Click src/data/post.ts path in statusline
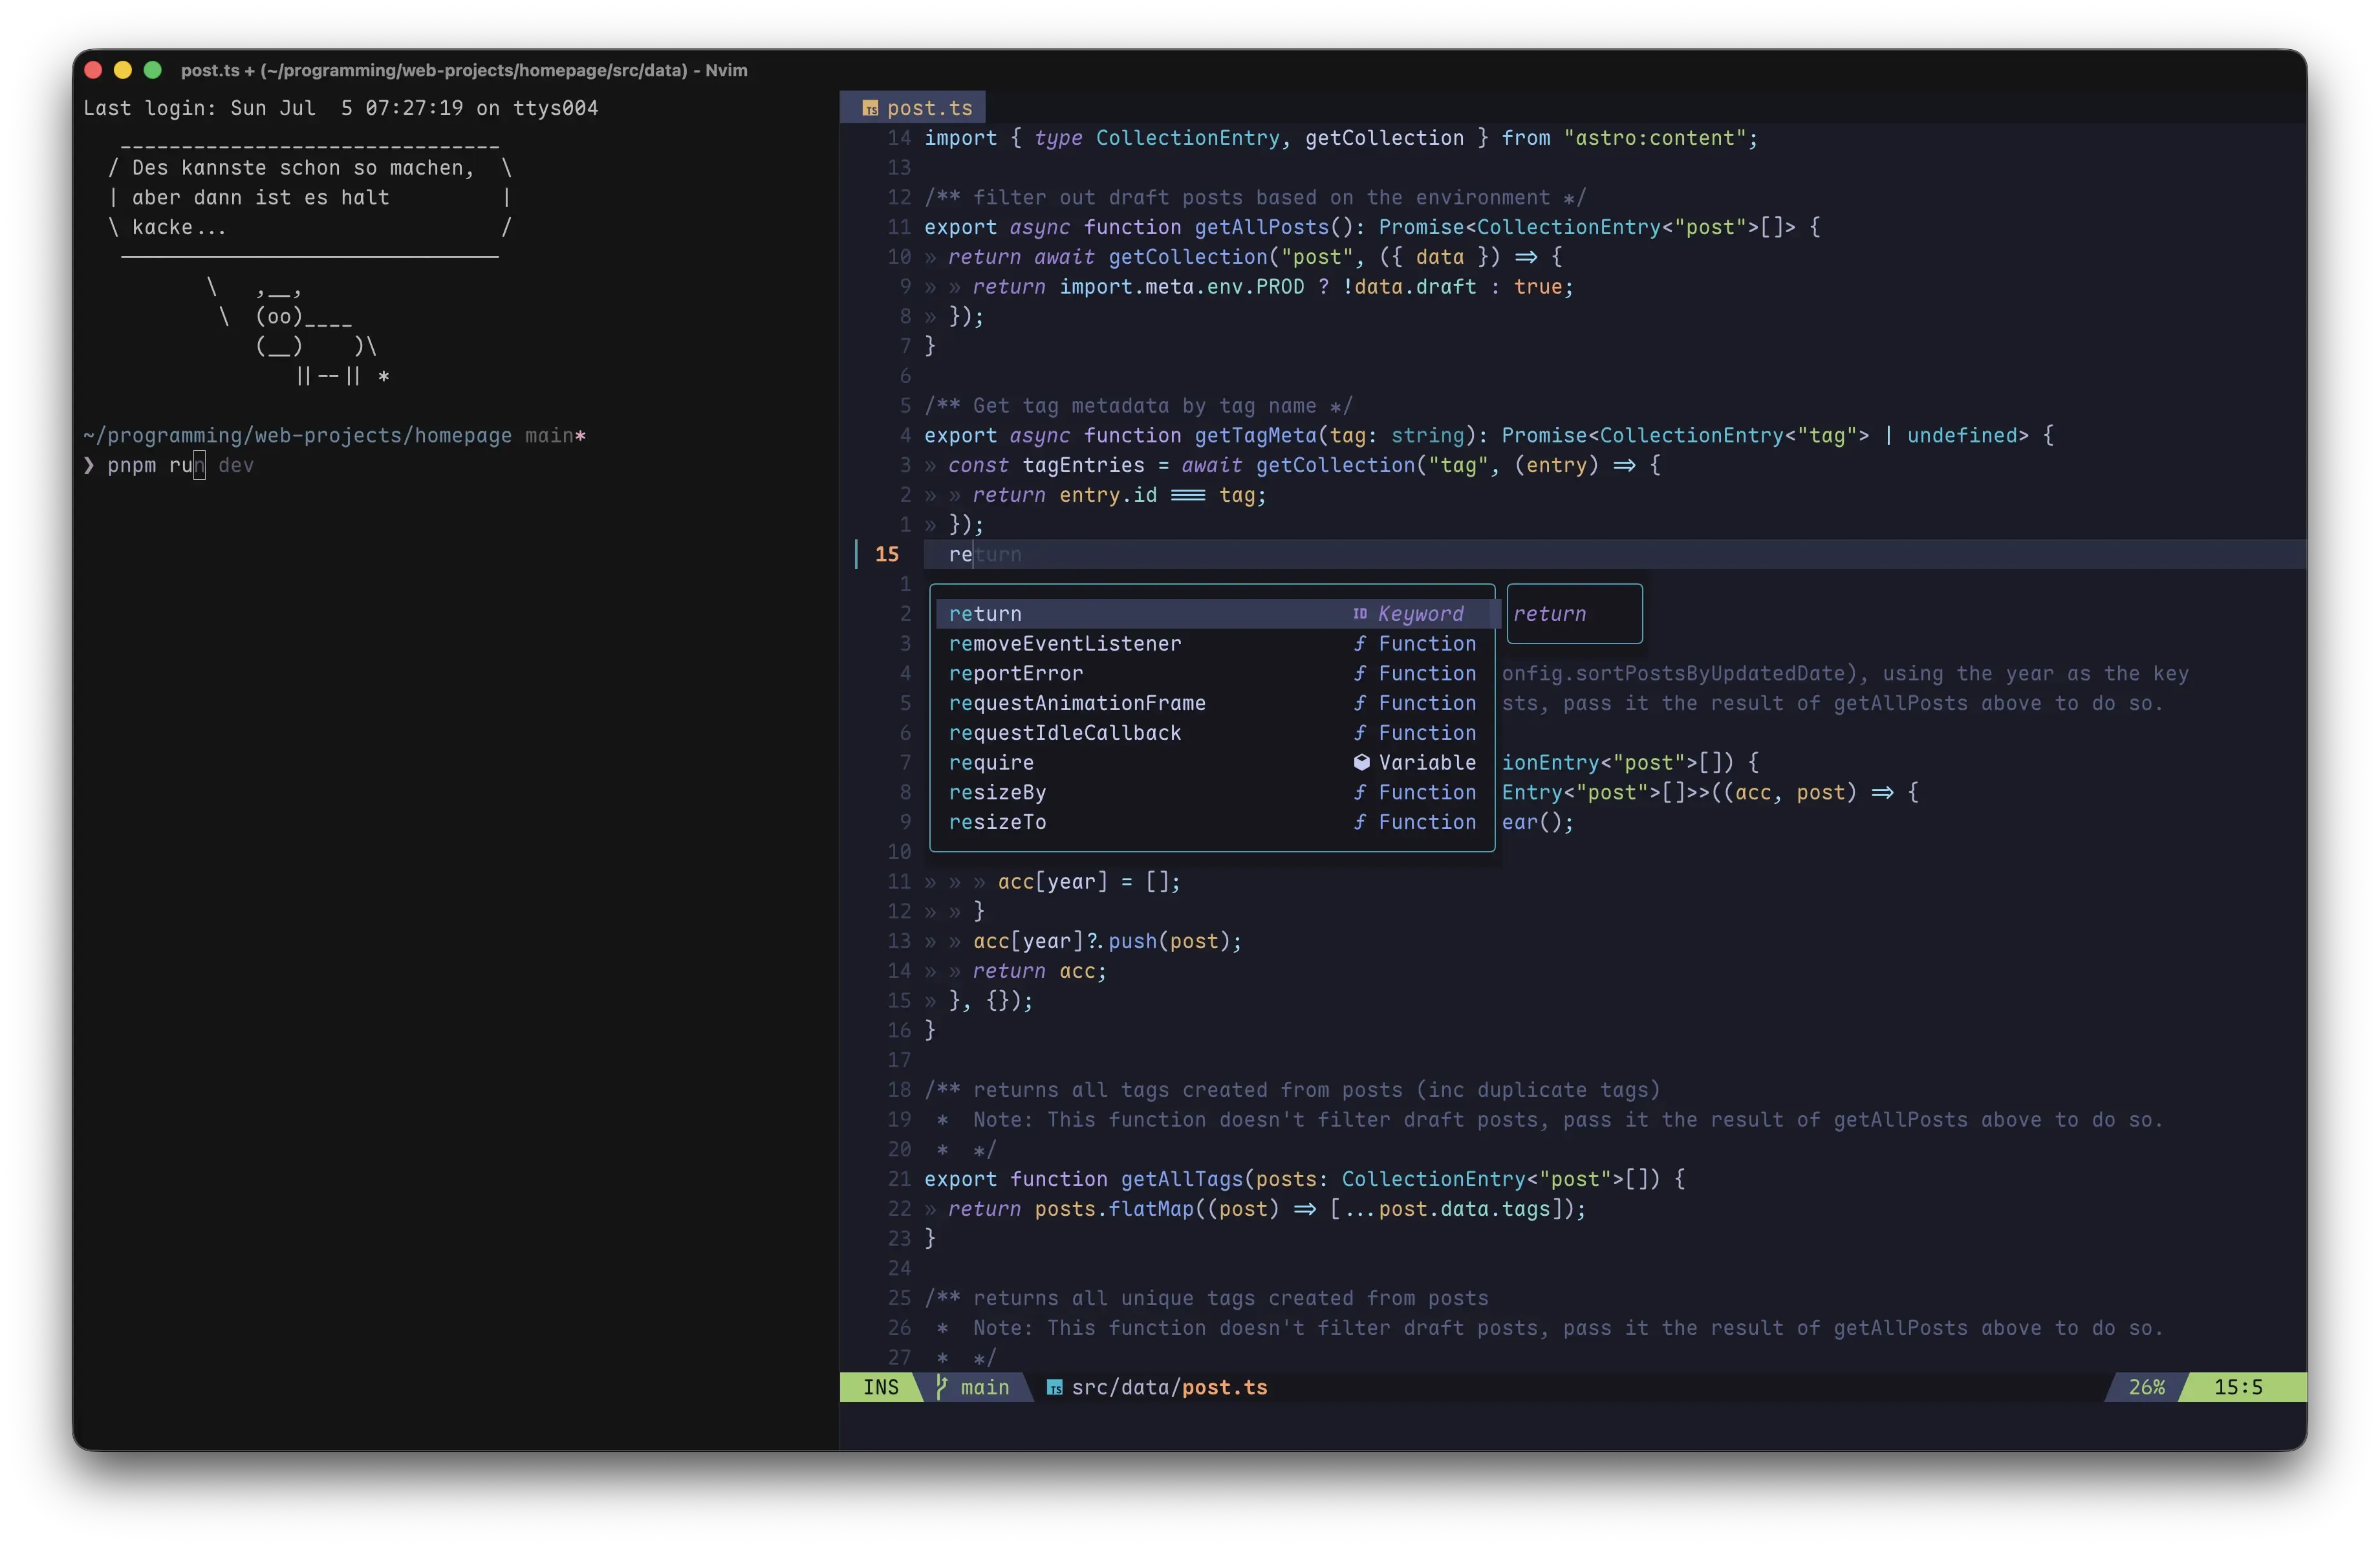 click(x=1169, y=1388)
